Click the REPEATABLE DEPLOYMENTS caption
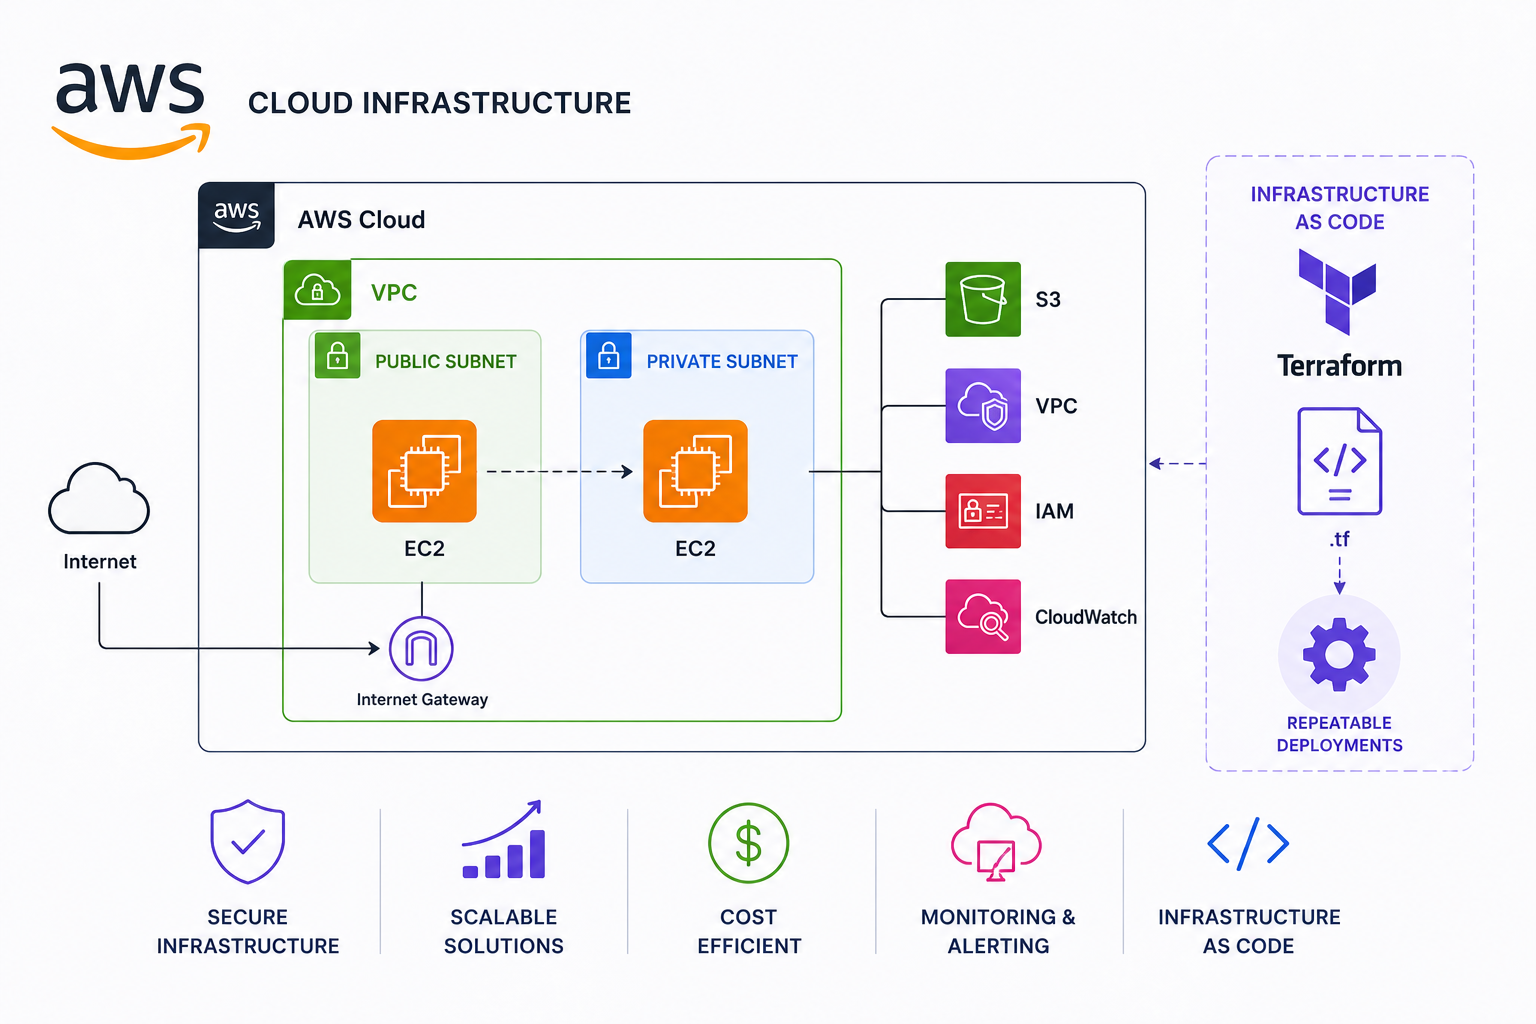The width and height of the screenshot is (1536, 1024). (1340, 734)
